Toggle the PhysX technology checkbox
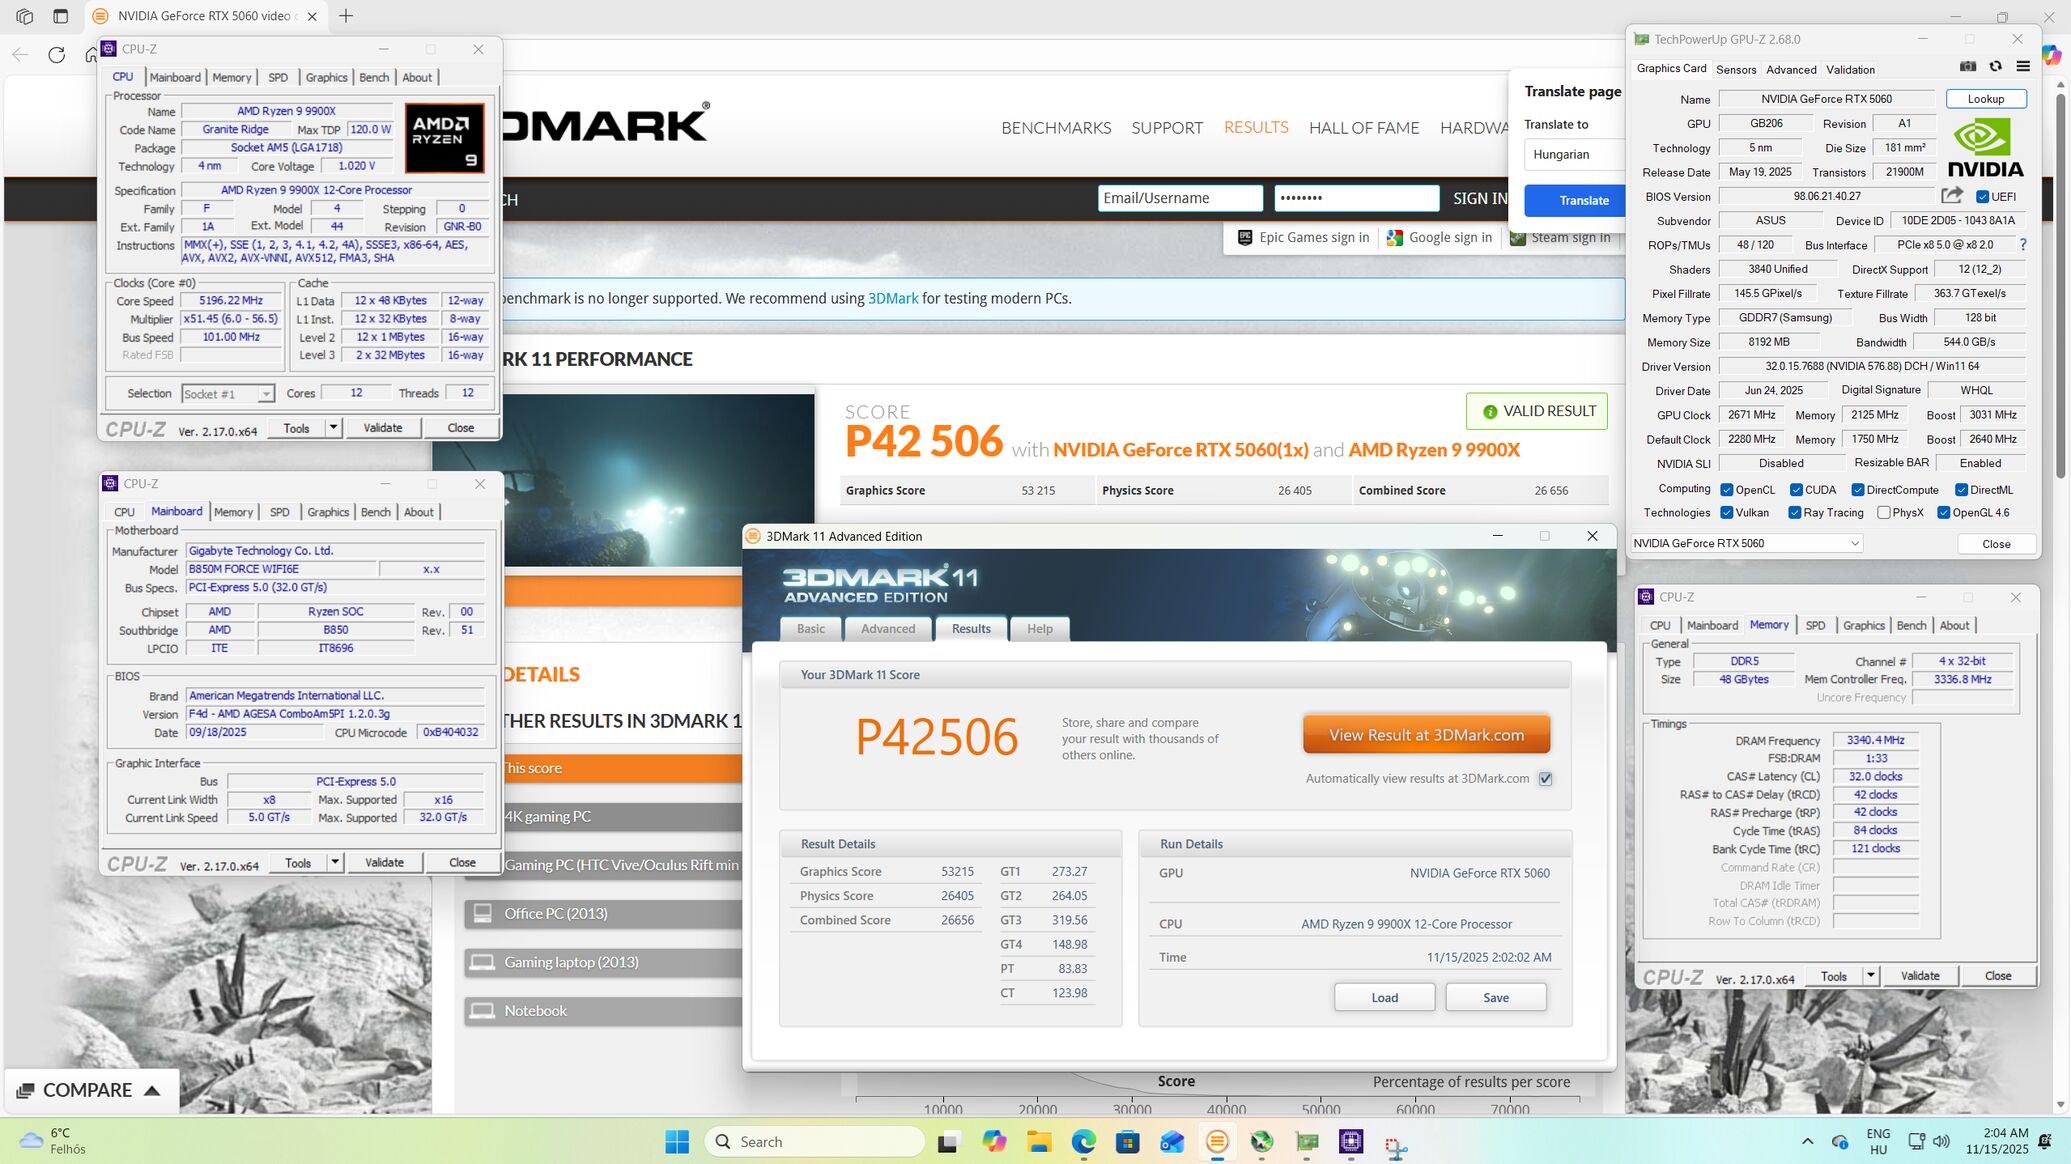The height and width of the screenshot is (1164, 2071). click(1884, 513)
